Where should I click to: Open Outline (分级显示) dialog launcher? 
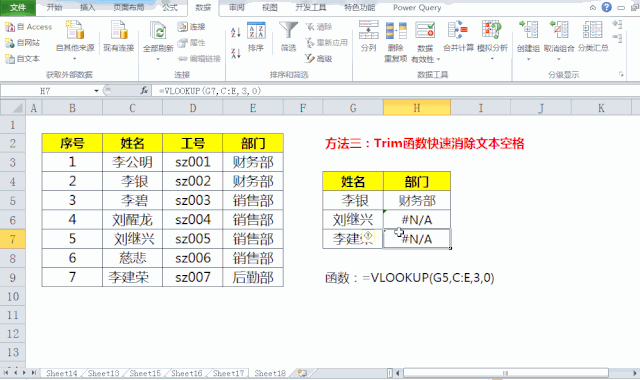(621, 74)
